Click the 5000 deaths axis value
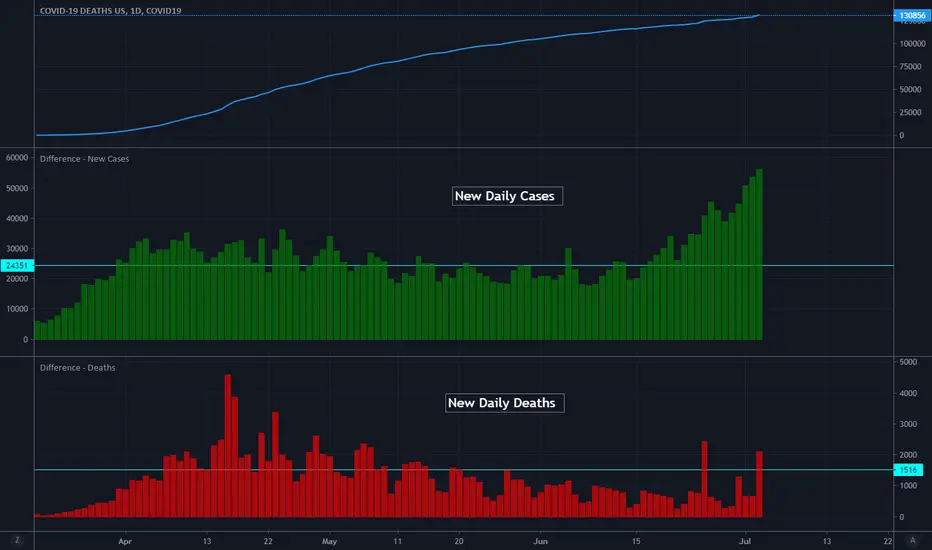Screen dimensions: 932x550 (x=908, y=362)
